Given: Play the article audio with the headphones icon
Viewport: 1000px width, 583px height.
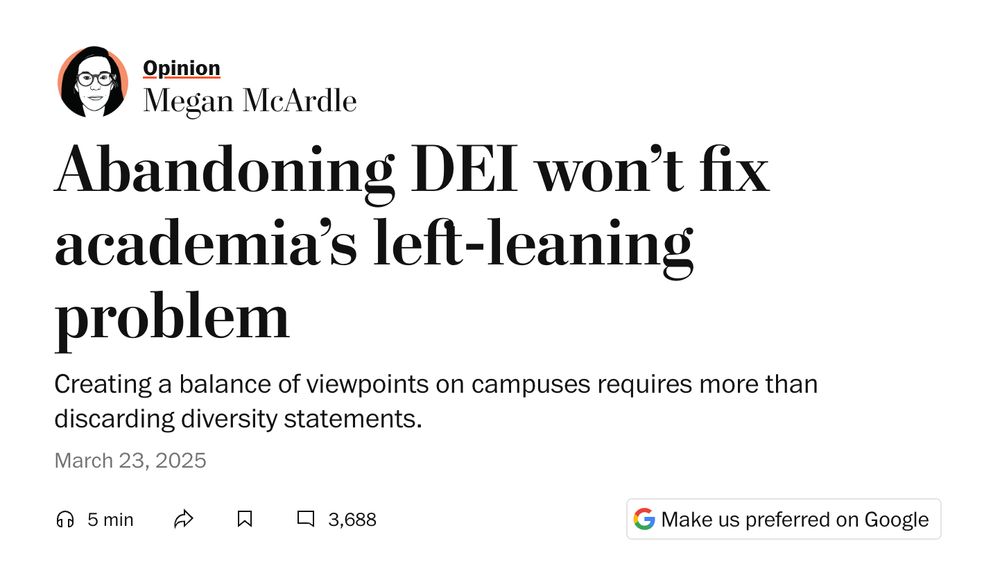Looking at the screenshot, I should pos(66,519).
